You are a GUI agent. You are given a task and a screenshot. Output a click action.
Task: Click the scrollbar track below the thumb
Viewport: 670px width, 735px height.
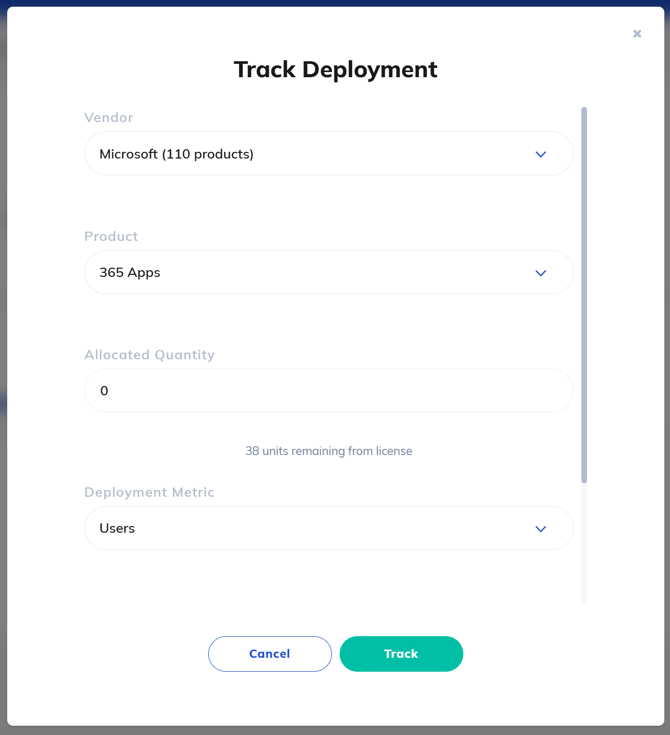[584, 545]
